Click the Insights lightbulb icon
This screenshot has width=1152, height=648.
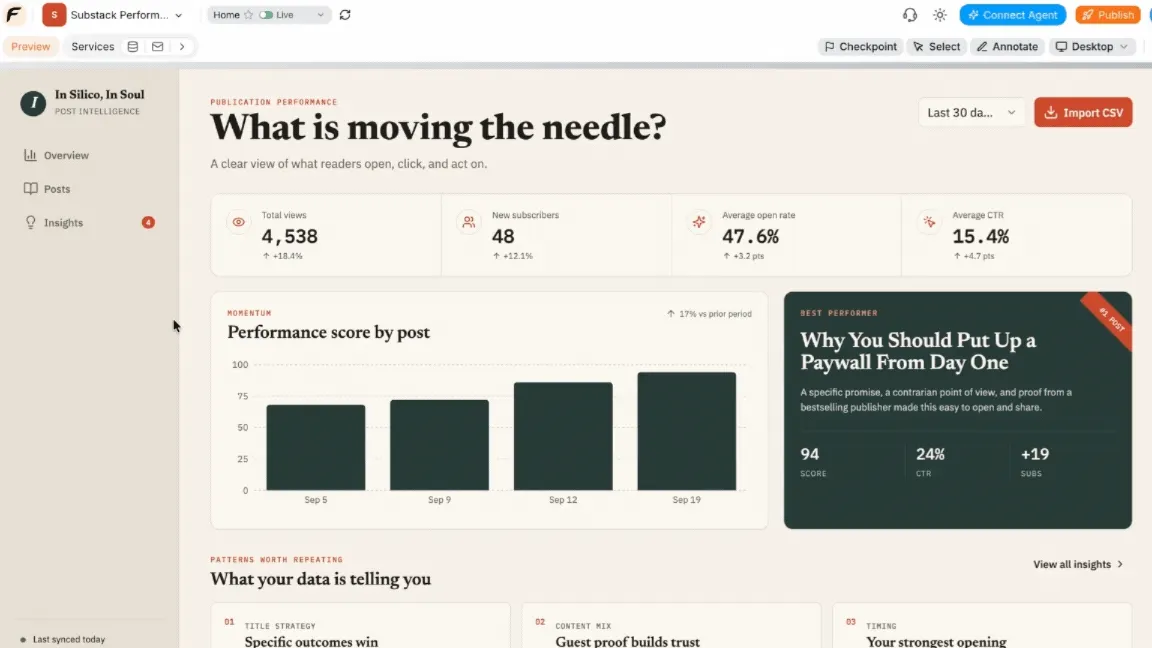pyautogui.click(x=30, y=223)
